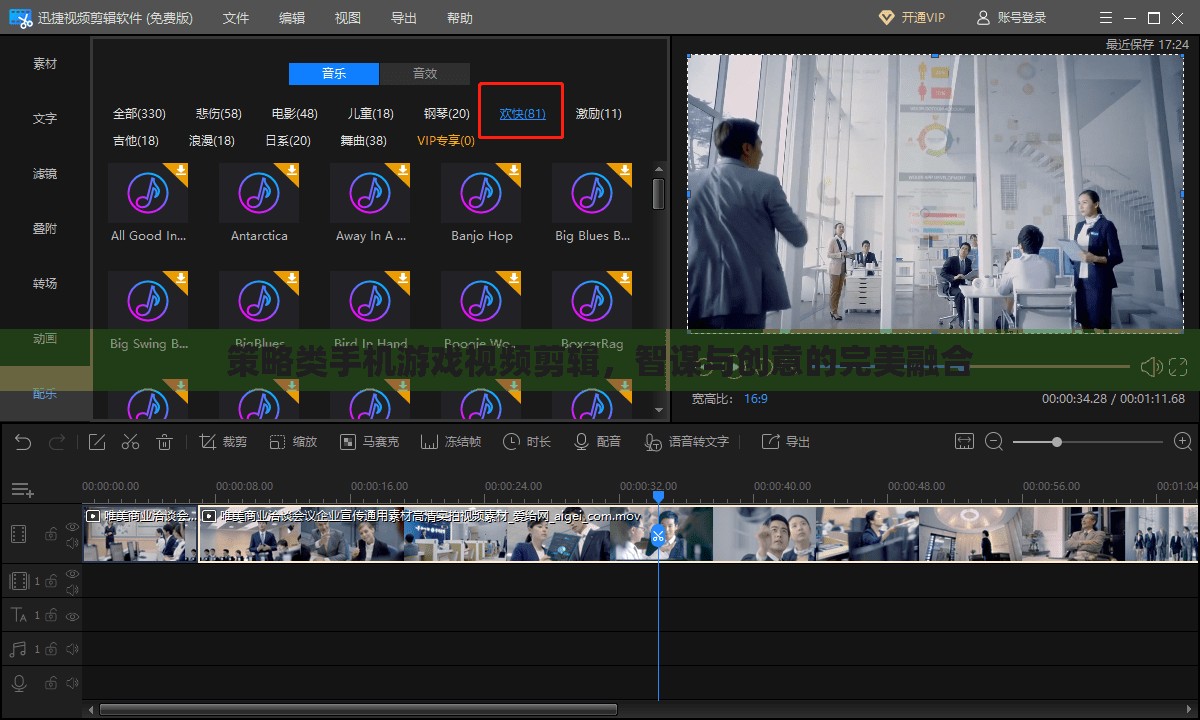Download the Antarctica music track
The width and height of the screenshot is (1200, 720).
(x=292, y=170)
